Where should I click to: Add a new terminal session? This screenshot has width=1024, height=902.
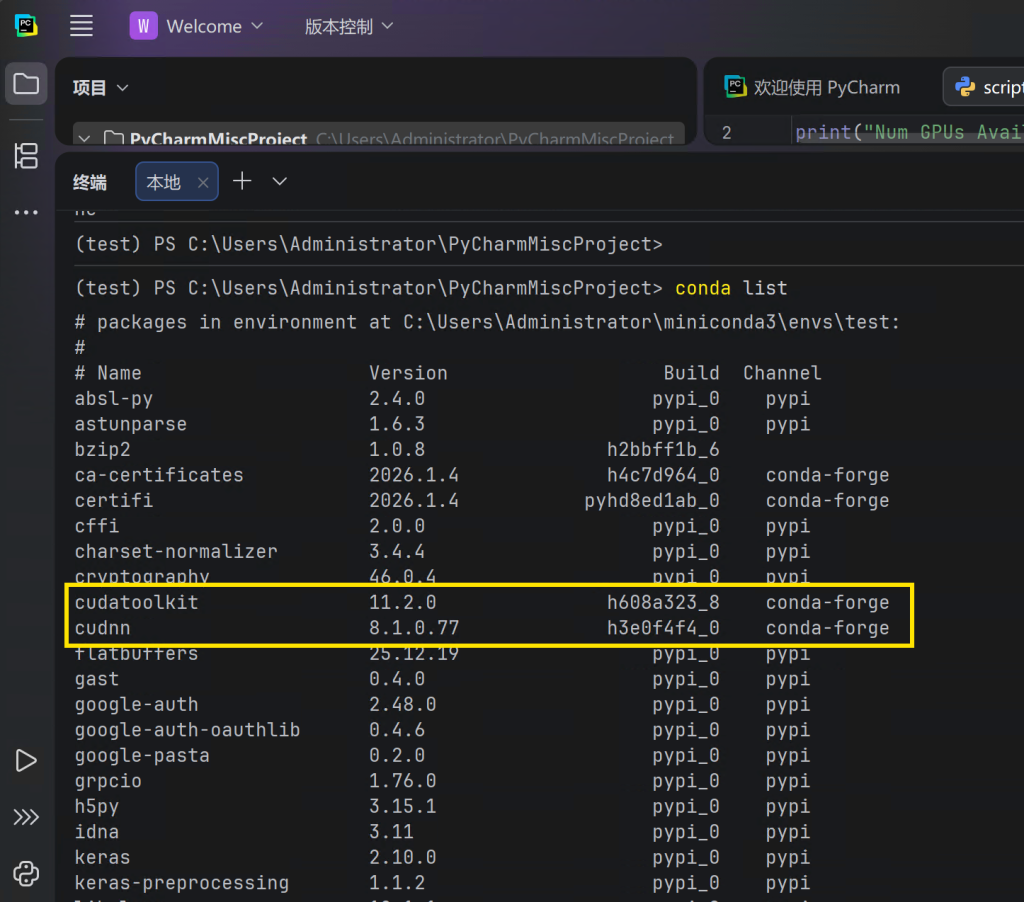point(242,181)
